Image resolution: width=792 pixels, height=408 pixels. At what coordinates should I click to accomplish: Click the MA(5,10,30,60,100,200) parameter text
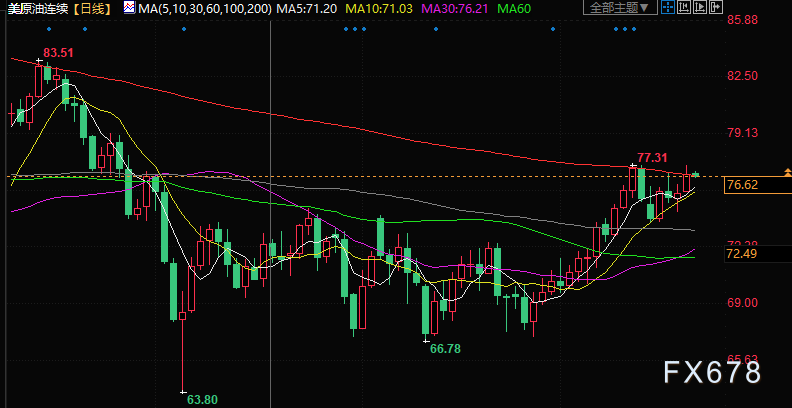tap(206, 8)
